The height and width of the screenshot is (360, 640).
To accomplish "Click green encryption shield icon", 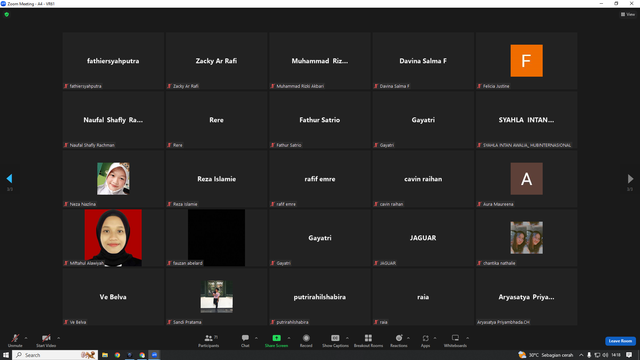I will pos(7,14).
